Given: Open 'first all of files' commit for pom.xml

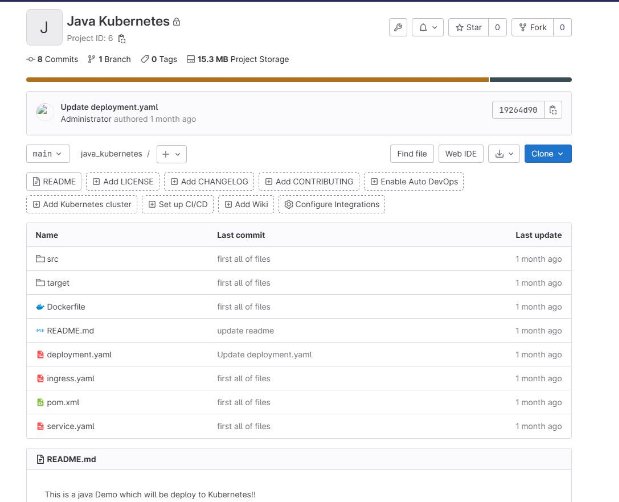Looking at the screenshot, I should pos(244,403).
